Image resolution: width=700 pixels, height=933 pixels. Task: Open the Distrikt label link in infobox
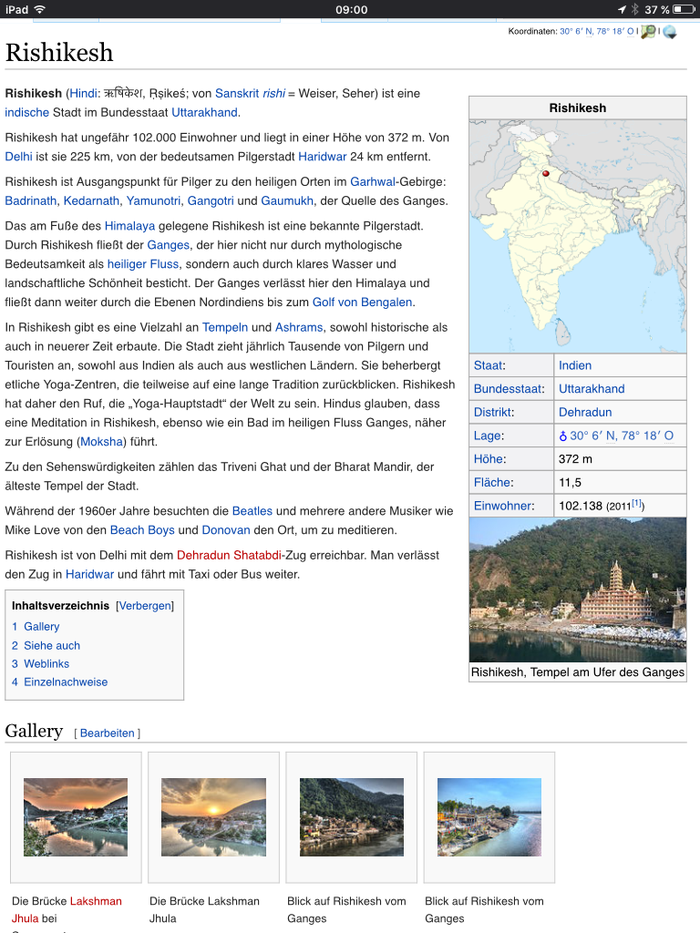pyautogui.click(x=493, y=412)
